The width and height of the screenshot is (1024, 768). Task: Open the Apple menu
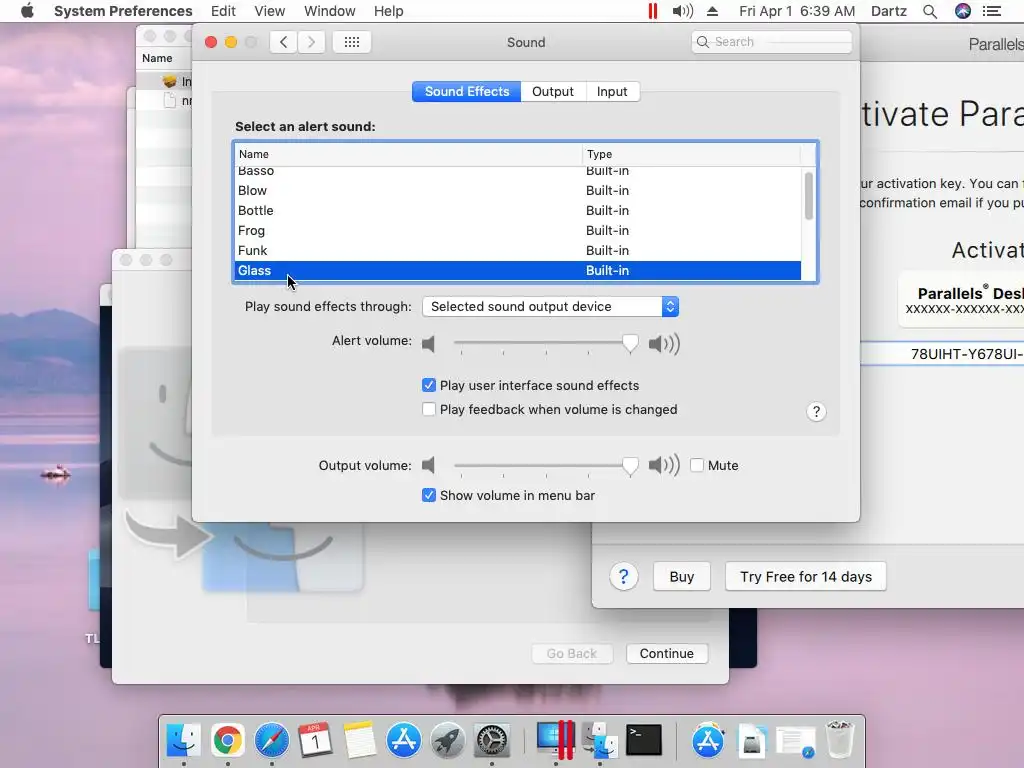pos(27,11)
